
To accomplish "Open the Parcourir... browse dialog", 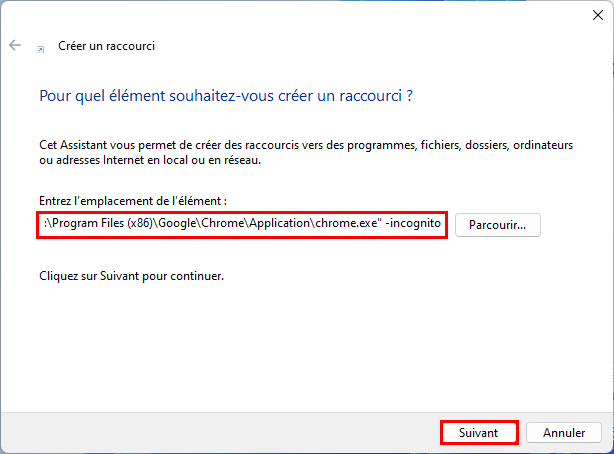I will point(498,225).
